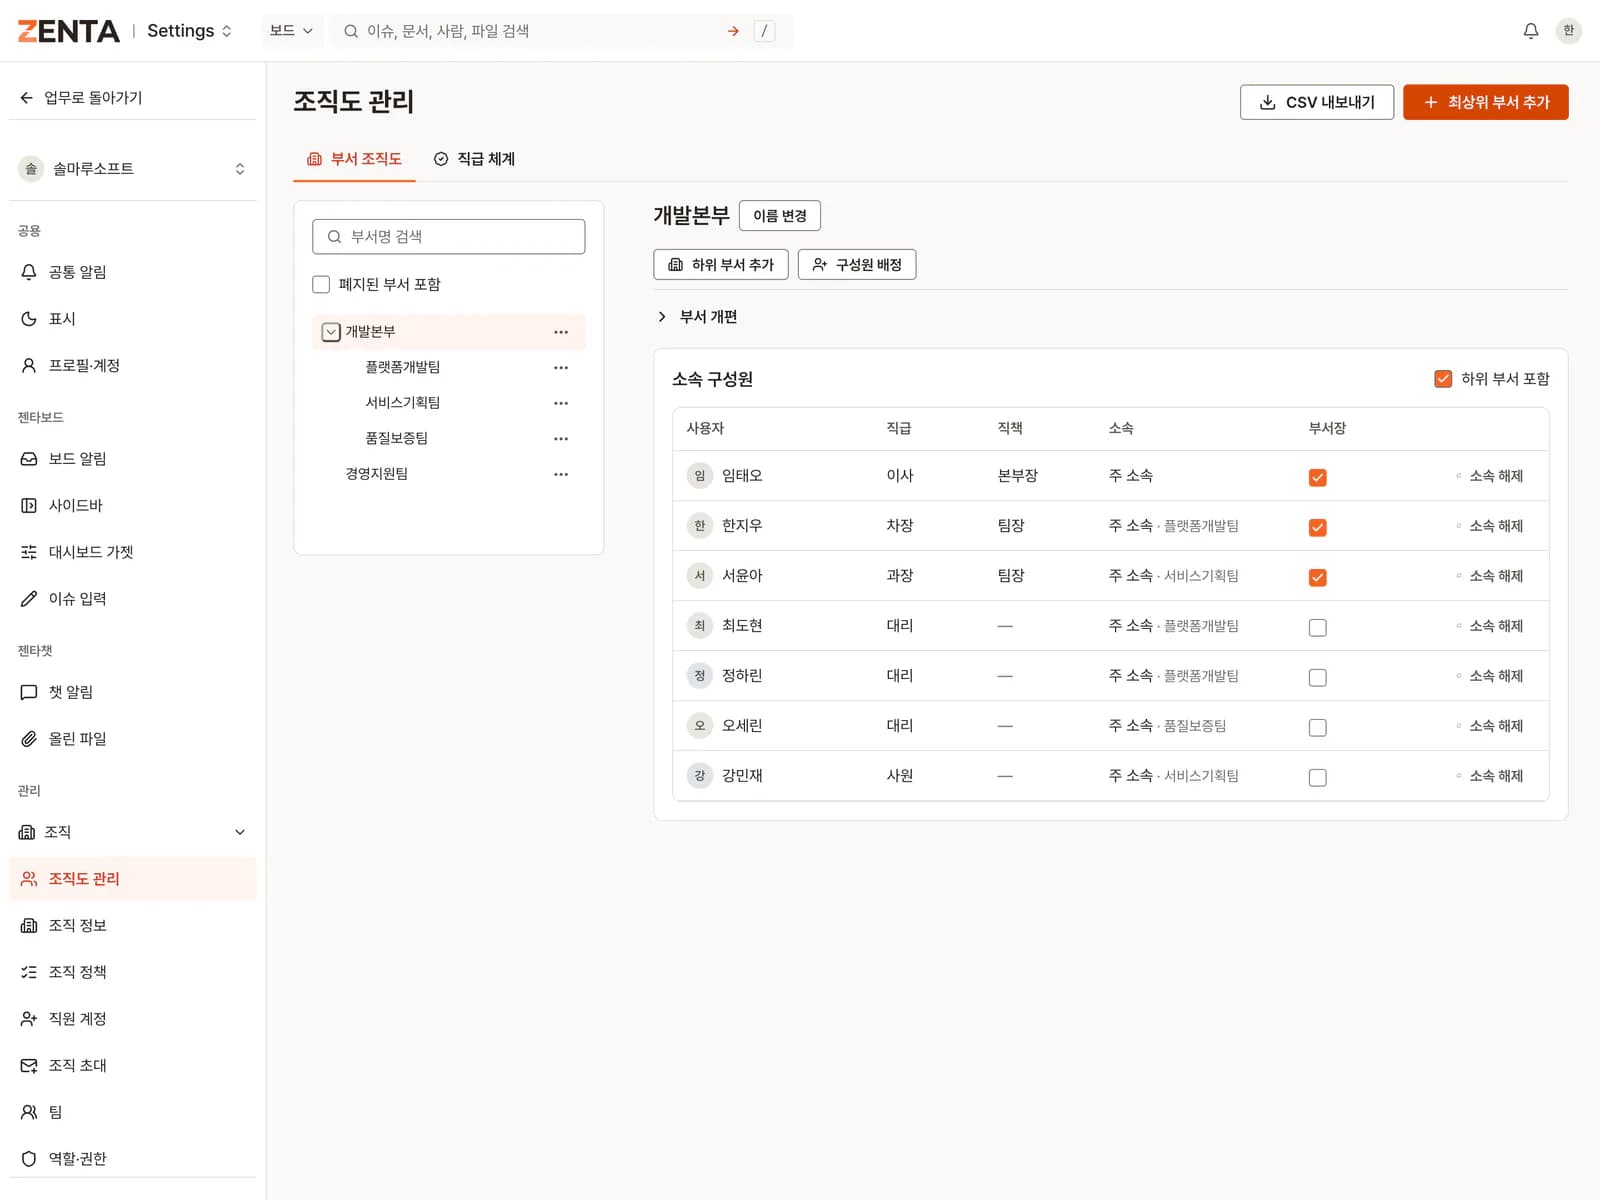
Task: Open 경영지원팀 more options menu
Action: 561,474
